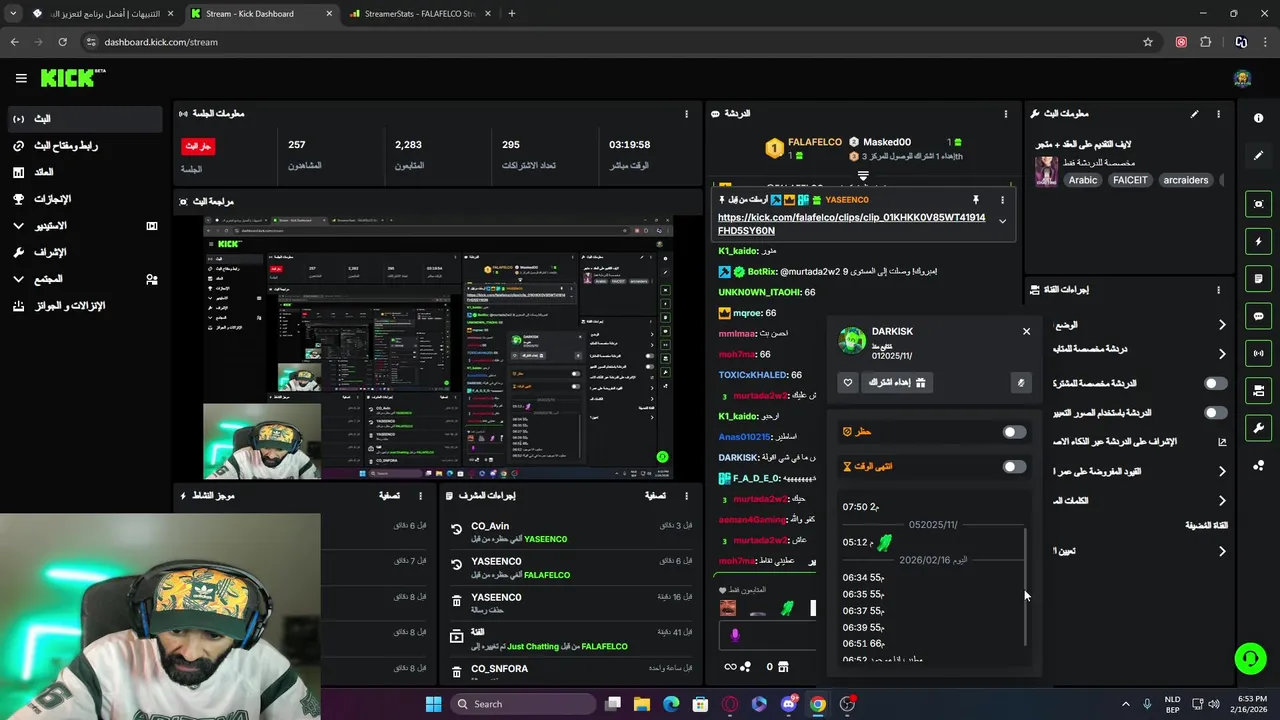Click the external link icon on the AI moderation row
The width and height of the screenshot is (1280, 720).
(1222, 441)
